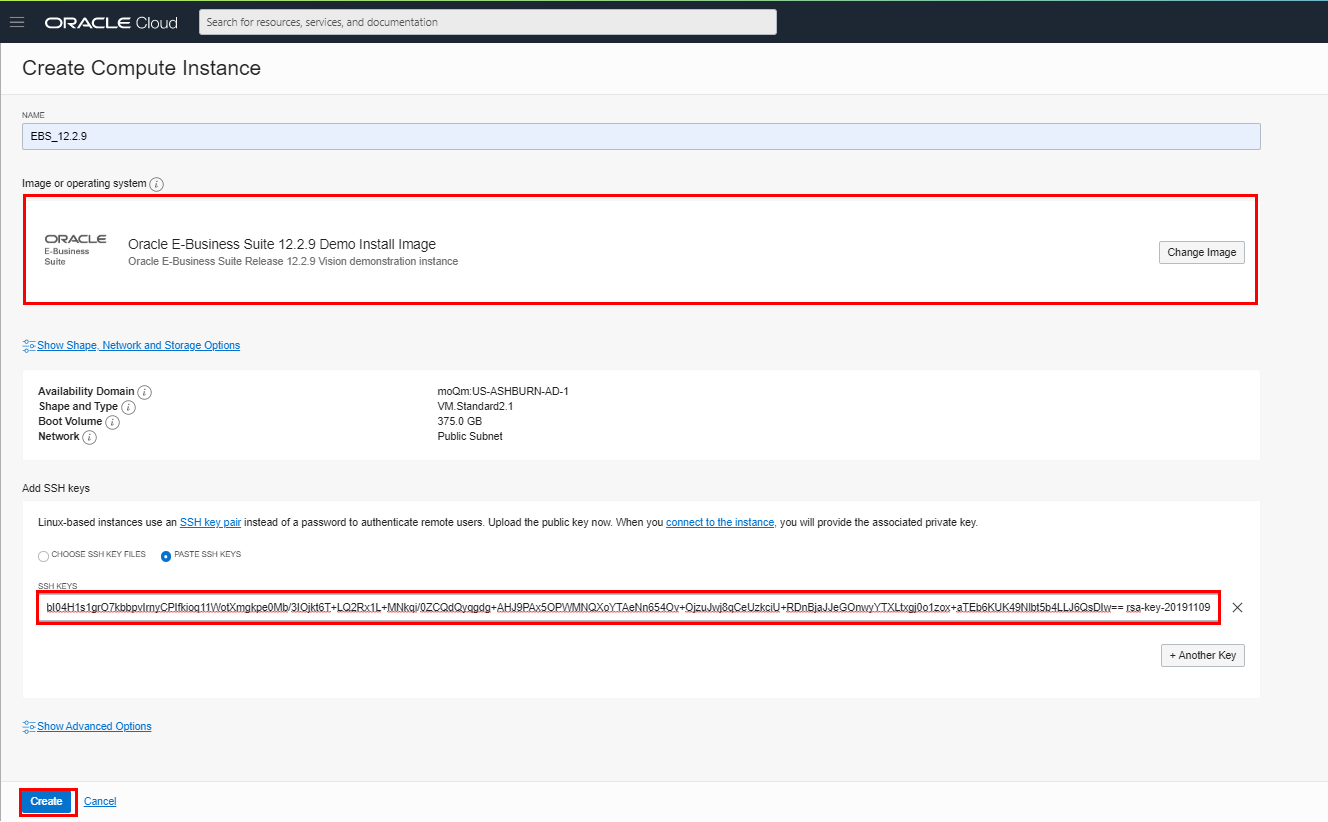Image resolution: width=1328 pixels, height=822 pixels.
Task: Click the instance NAME input field
Action: coord(641,136)
